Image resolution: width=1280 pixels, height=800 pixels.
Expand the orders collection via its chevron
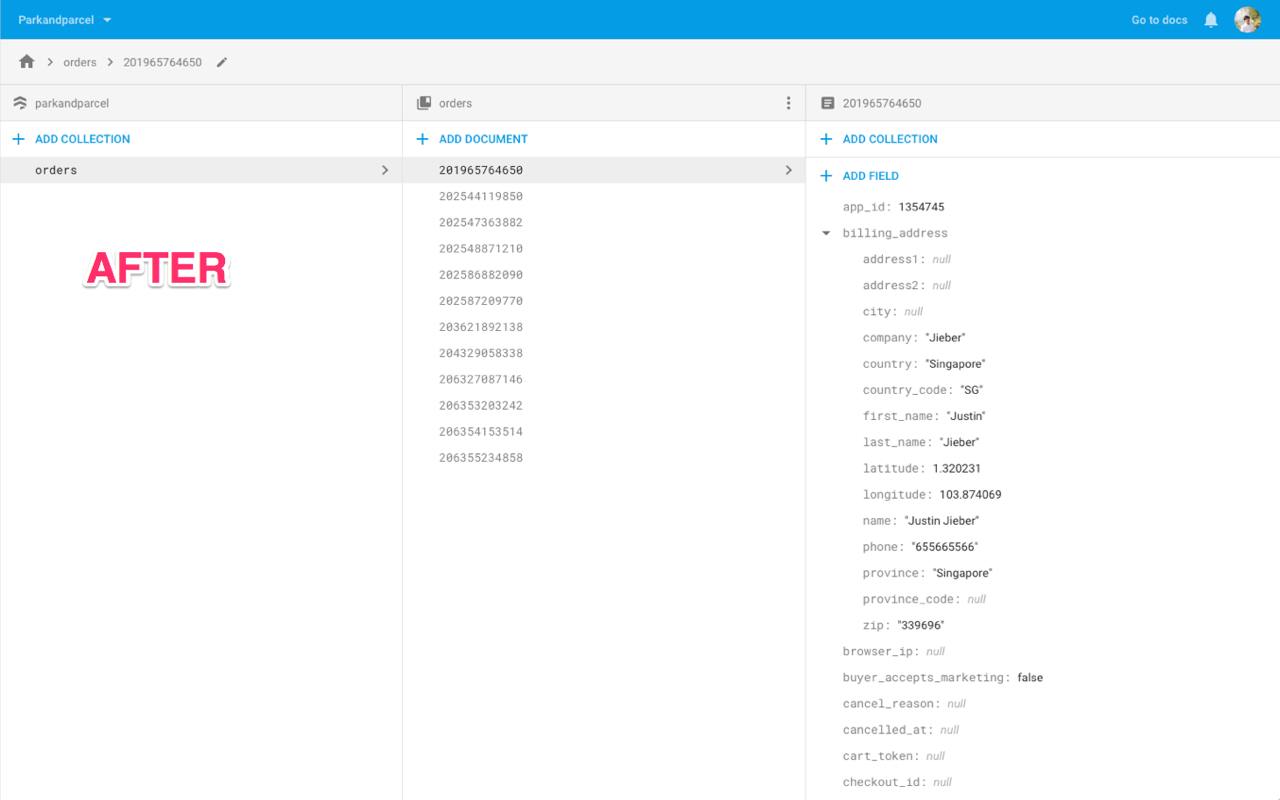pyautogui.click(x=385, y=170)
